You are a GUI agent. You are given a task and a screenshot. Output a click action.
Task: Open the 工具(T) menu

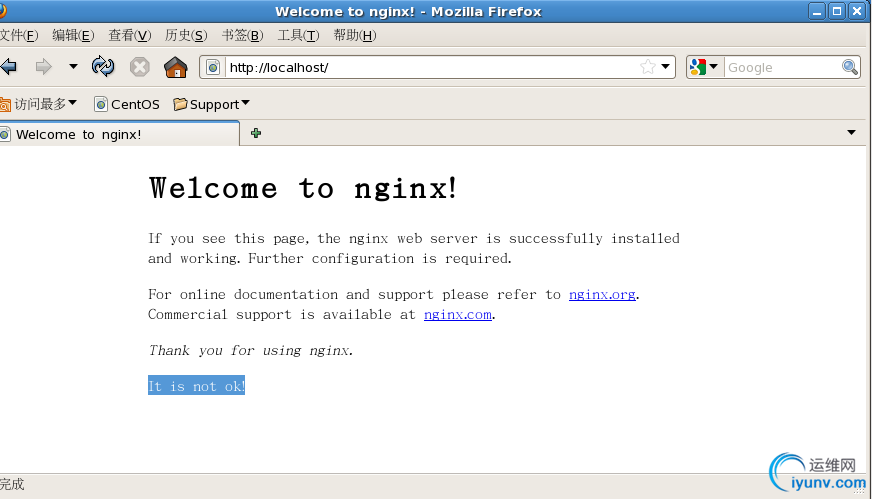298,36
